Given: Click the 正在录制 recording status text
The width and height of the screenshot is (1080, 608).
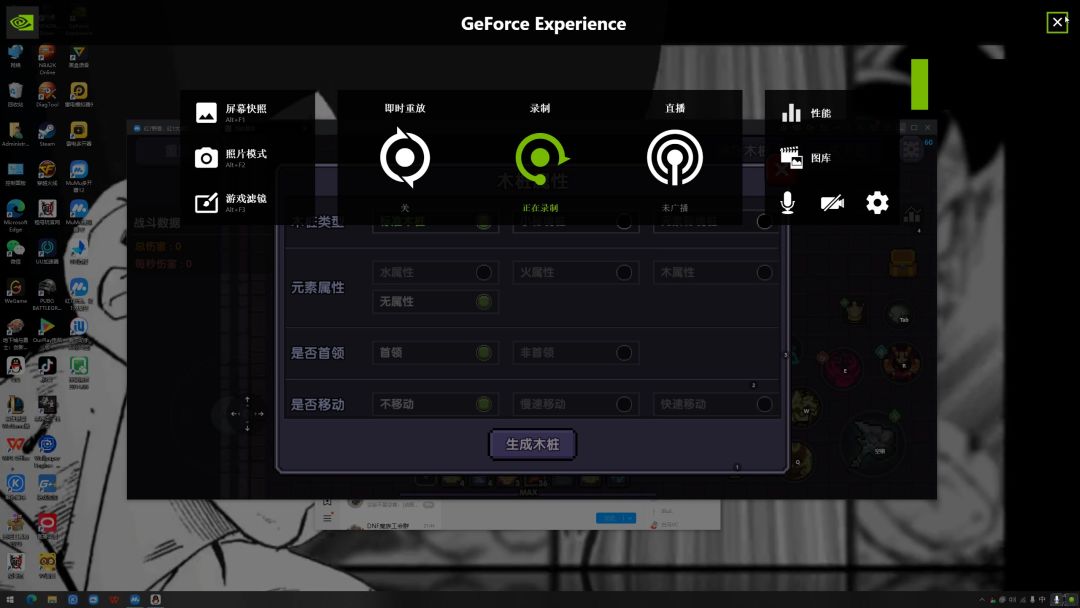Looking at the screenshot, I should pos(540,208).
